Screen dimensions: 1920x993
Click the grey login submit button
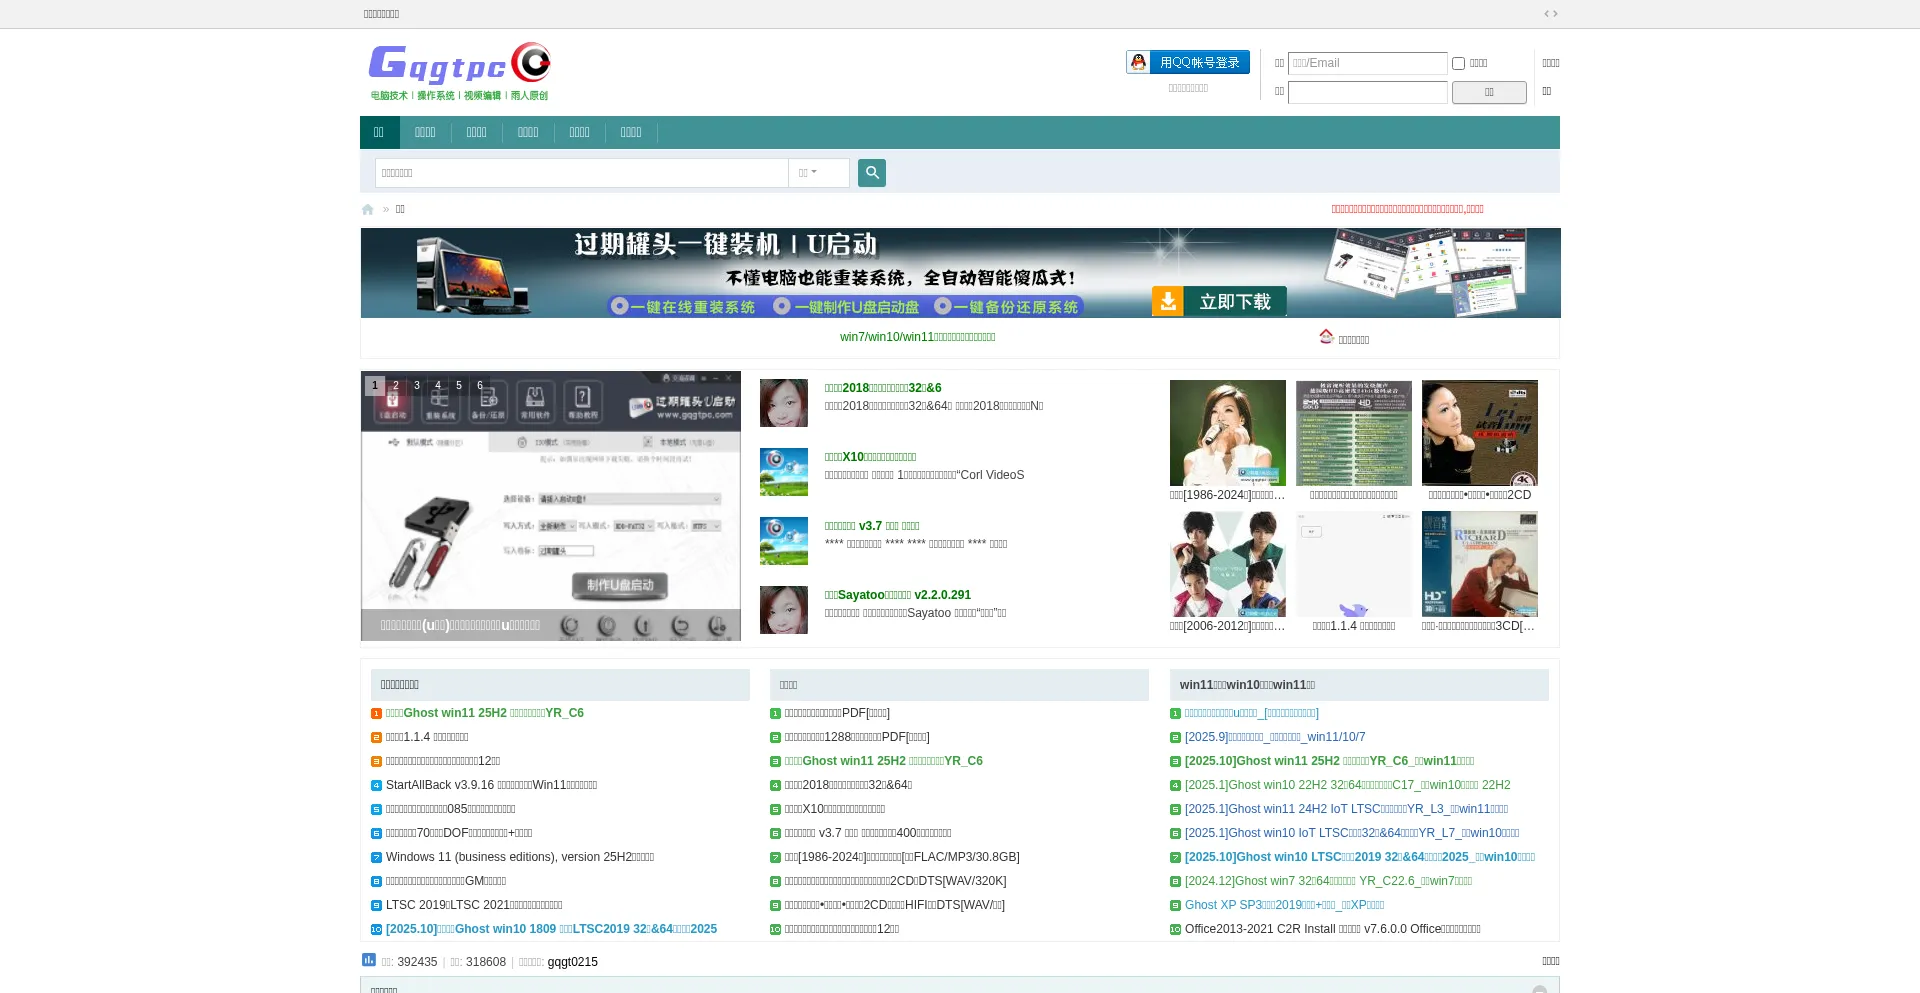(1488, 93)
